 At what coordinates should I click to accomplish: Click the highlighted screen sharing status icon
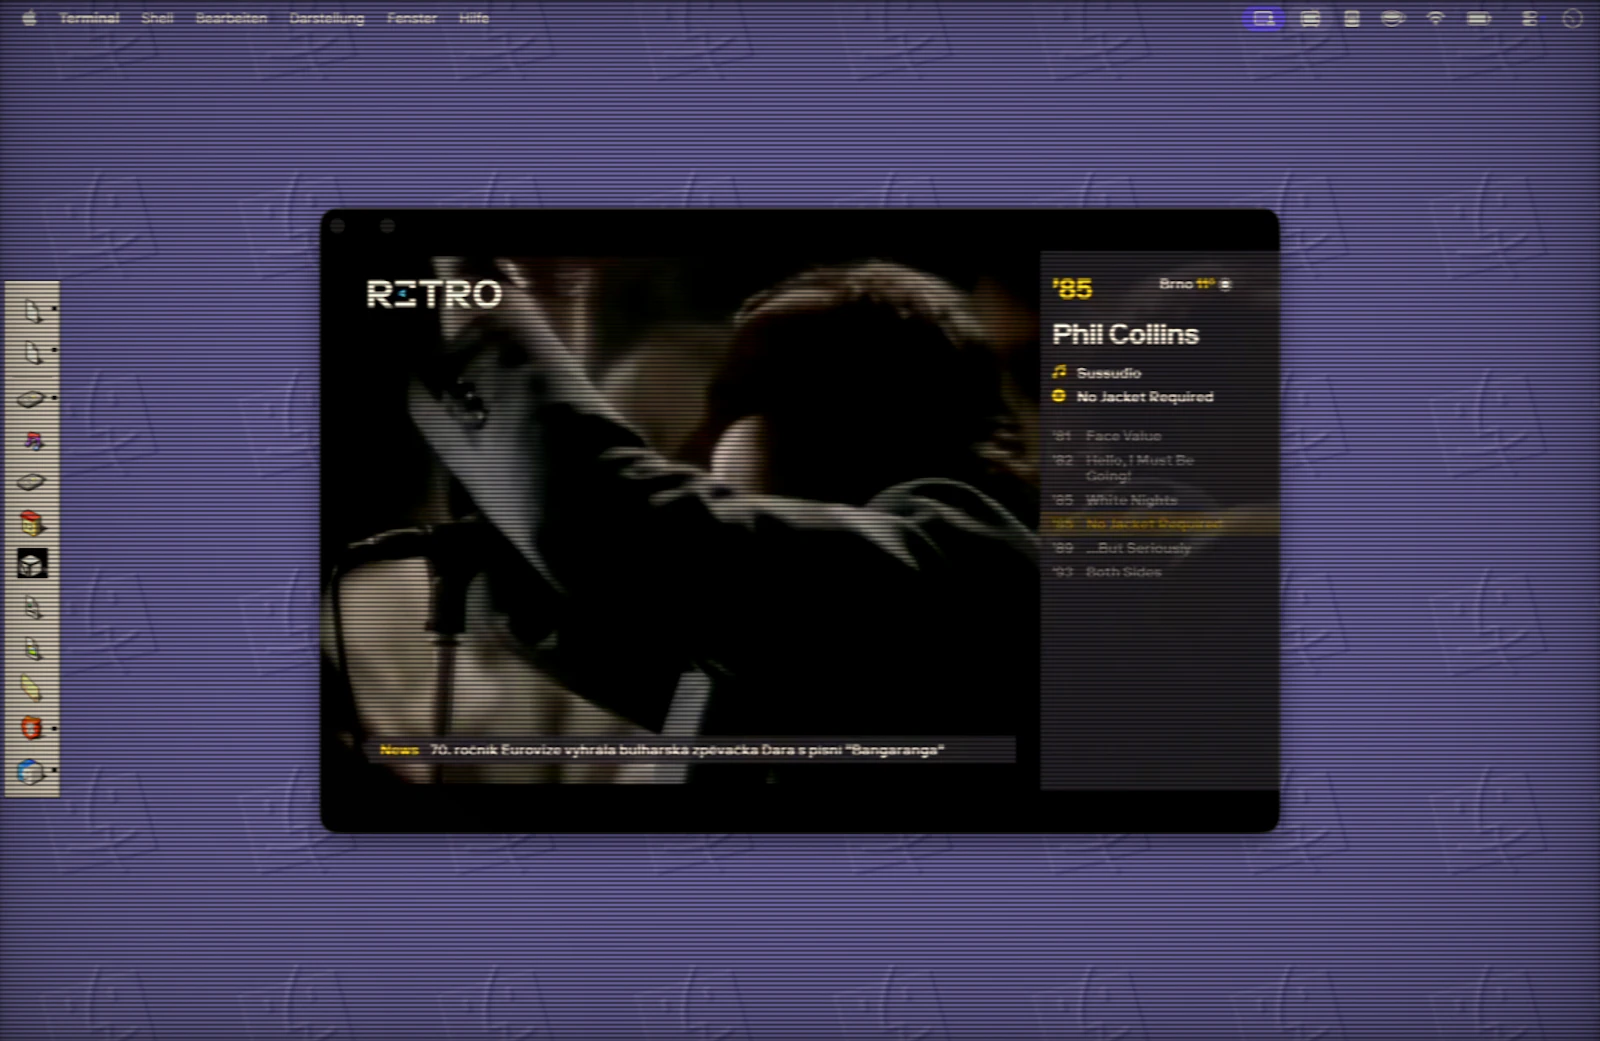[1264, 18]
